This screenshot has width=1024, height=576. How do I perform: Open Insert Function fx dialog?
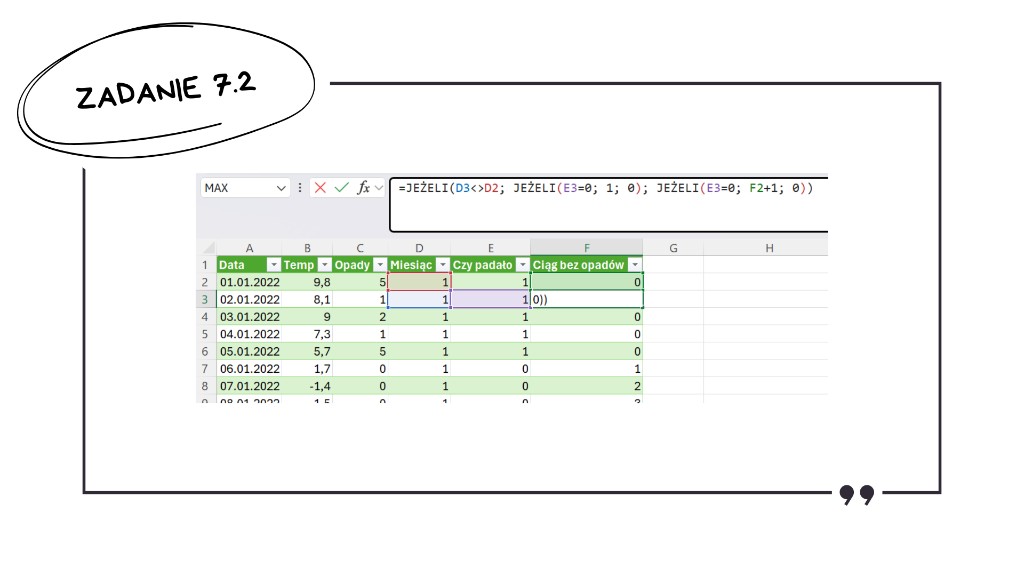point(363,188)
